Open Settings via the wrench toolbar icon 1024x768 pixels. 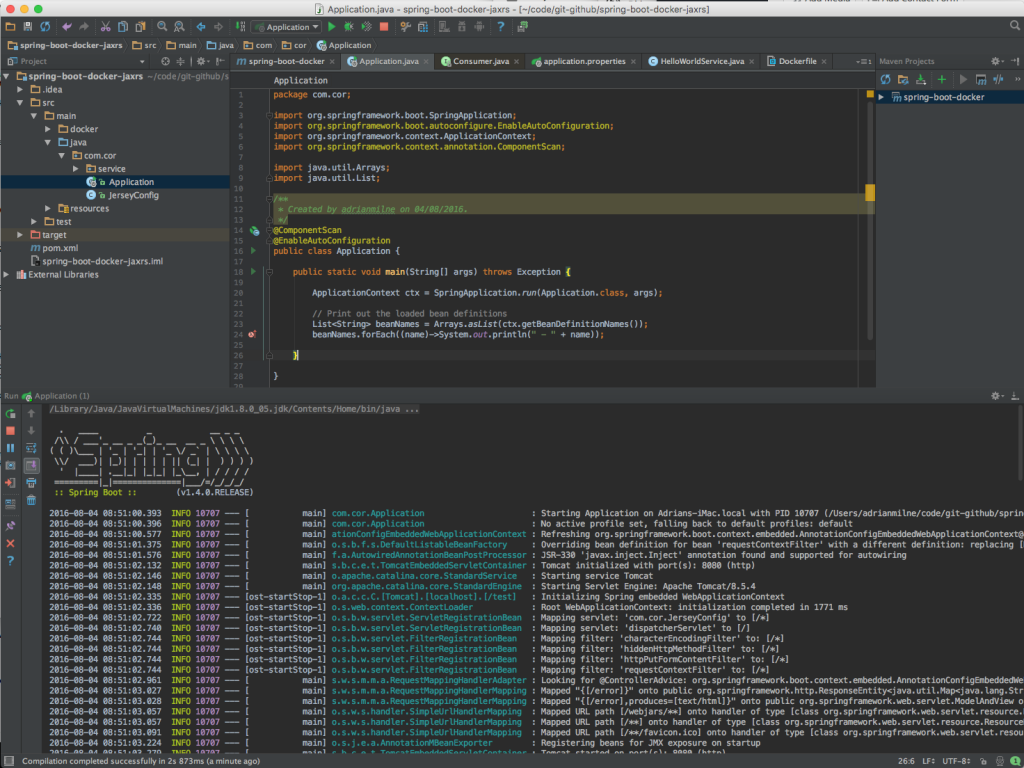tap(405, 27)
